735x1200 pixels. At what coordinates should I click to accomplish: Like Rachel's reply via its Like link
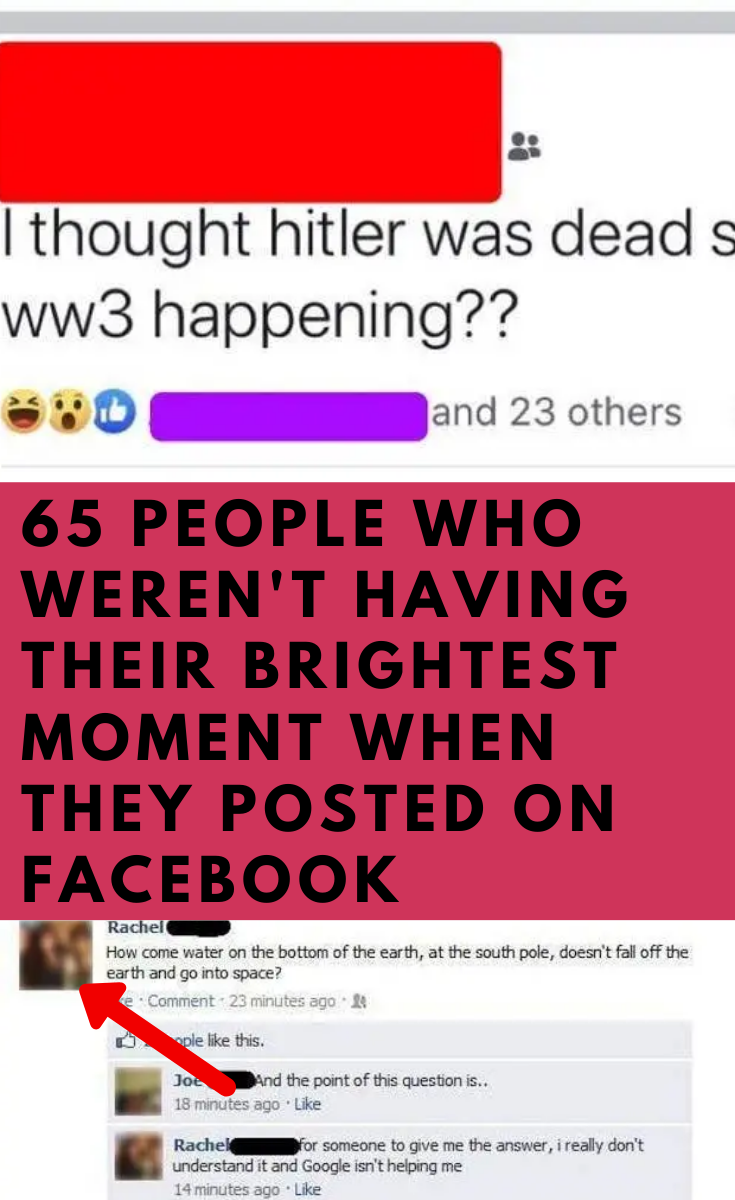pos(308,1189)
